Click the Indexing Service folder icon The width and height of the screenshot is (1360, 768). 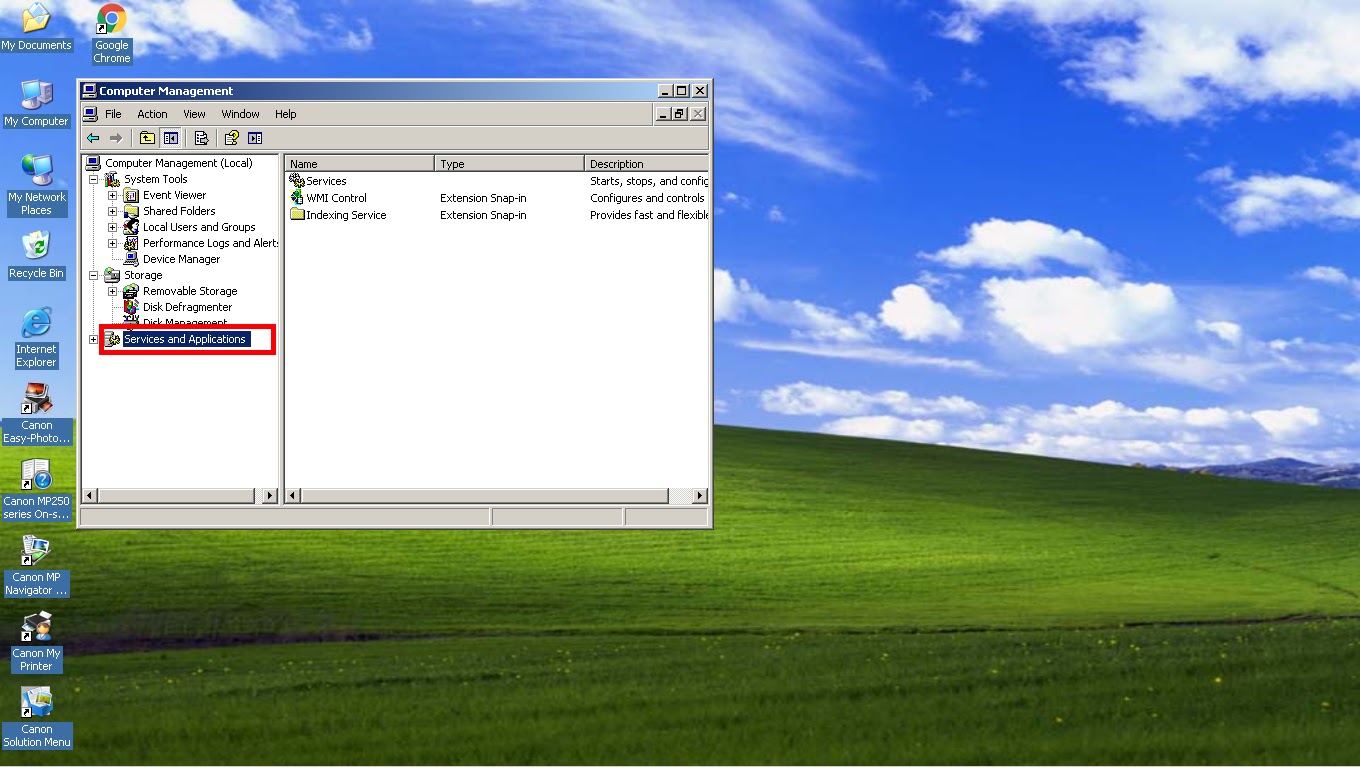(297, 215)
